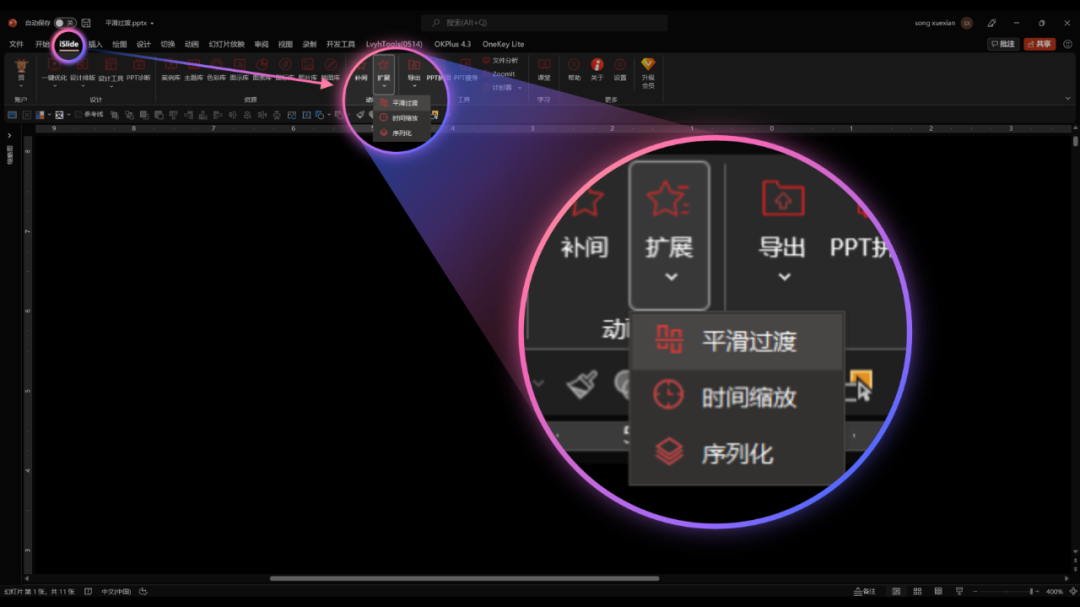This screenshot has width=1080, height=607.
Task: Click the 文件分析 button
Action: tap(500, 61)
